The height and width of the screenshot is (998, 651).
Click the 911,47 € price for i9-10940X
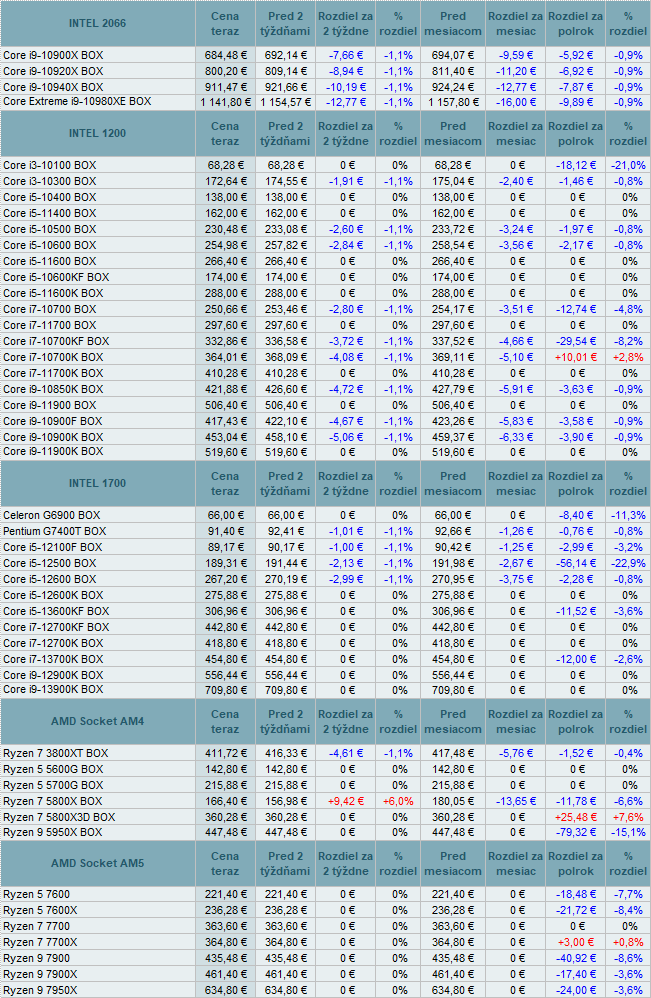[225, 87]
